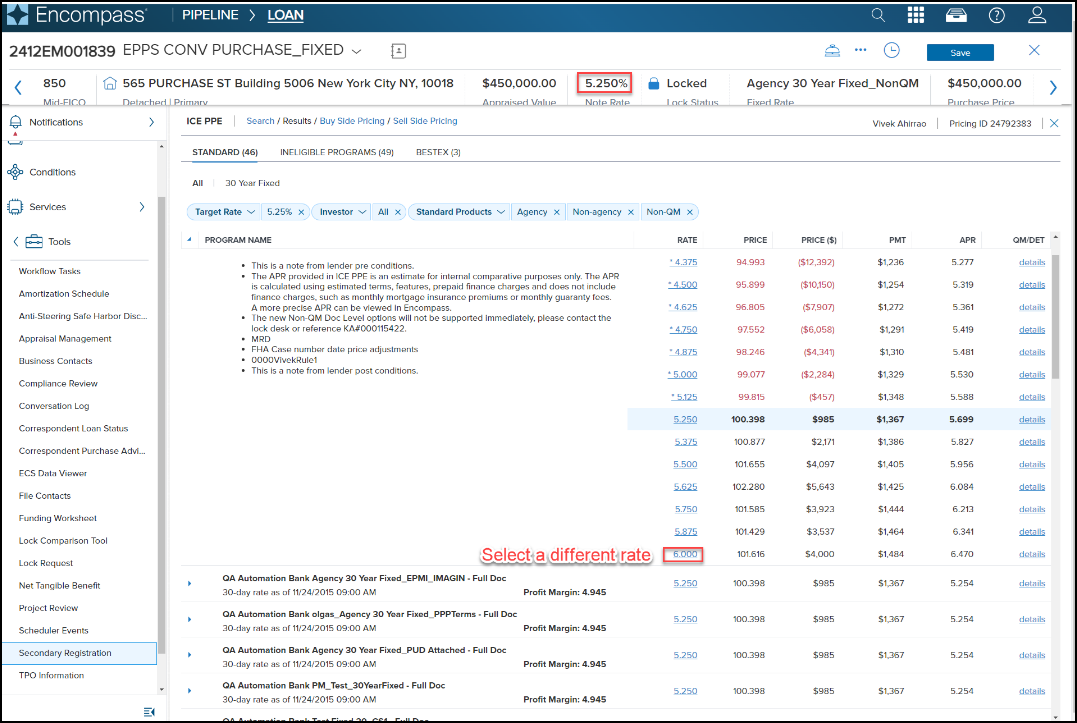Expand the olgas_Agency 30 Year Fixed_PPPTerms row
Viewport: 1077px width, 723px height.
point(190,619)
